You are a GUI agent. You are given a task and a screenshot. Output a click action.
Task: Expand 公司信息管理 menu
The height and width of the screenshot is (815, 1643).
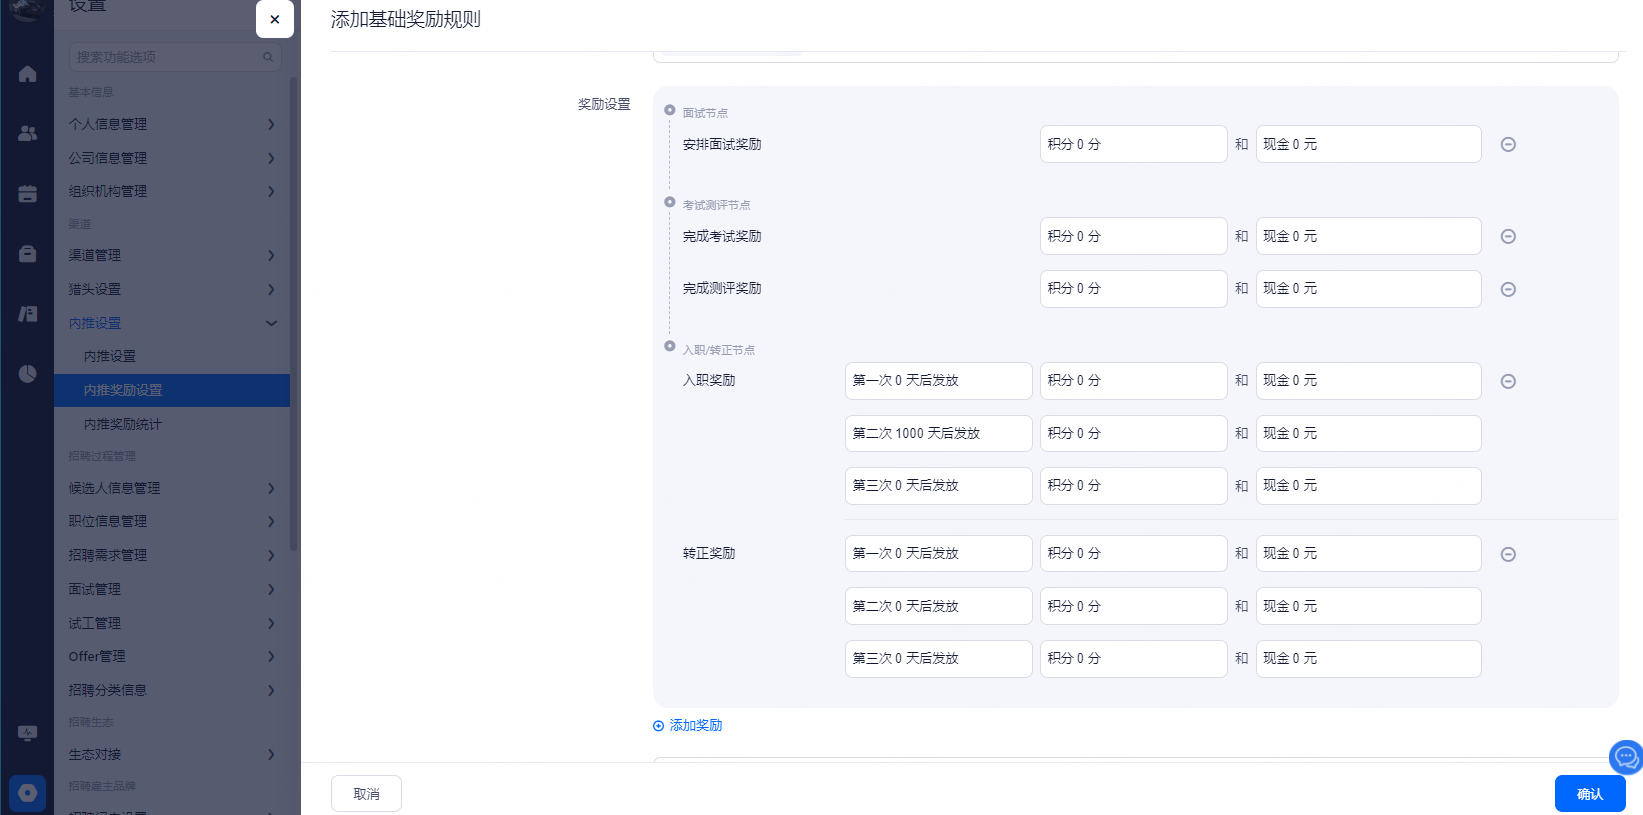click(x=173, y=158)
